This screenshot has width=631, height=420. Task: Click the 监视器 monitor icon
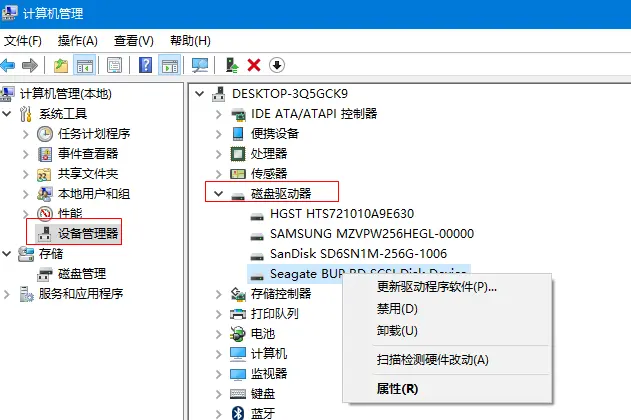pos(238,374)
